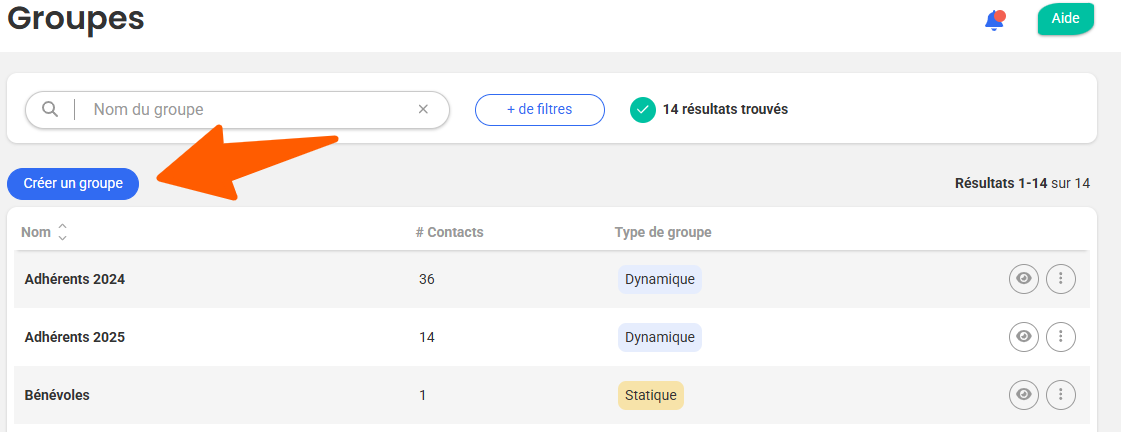The height and width of the screenshot is (432, 1121).
Task: Open the Aide help button
Action: tap(1065, 19)
